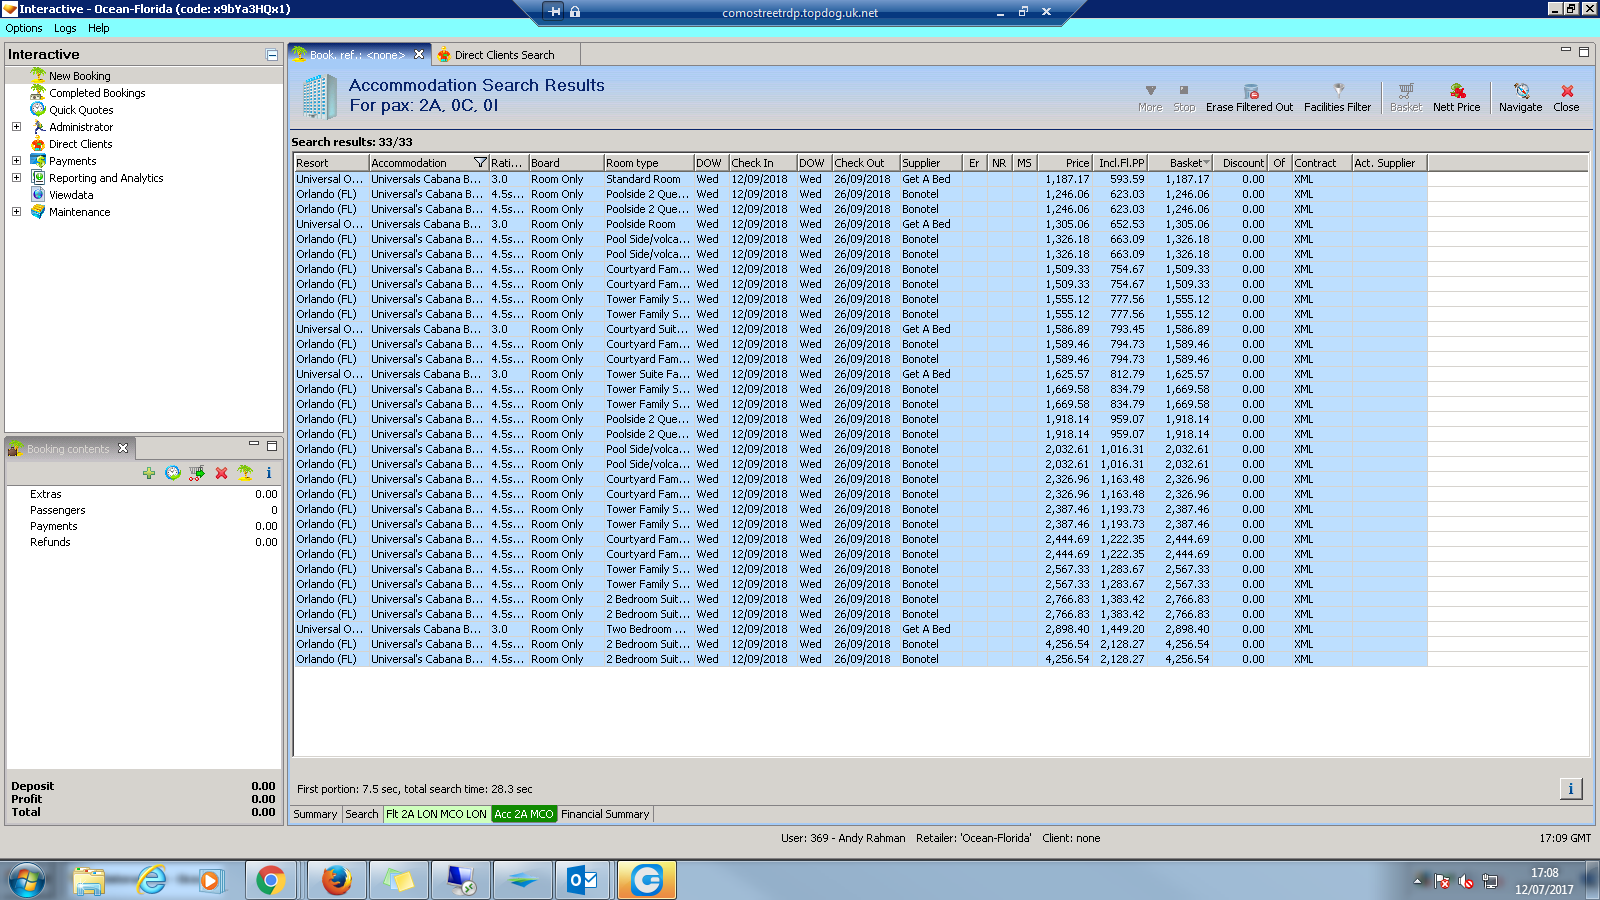Close the Book. ref. tab
Viewport: 1600px width, 900px height.
click(419, 54)
